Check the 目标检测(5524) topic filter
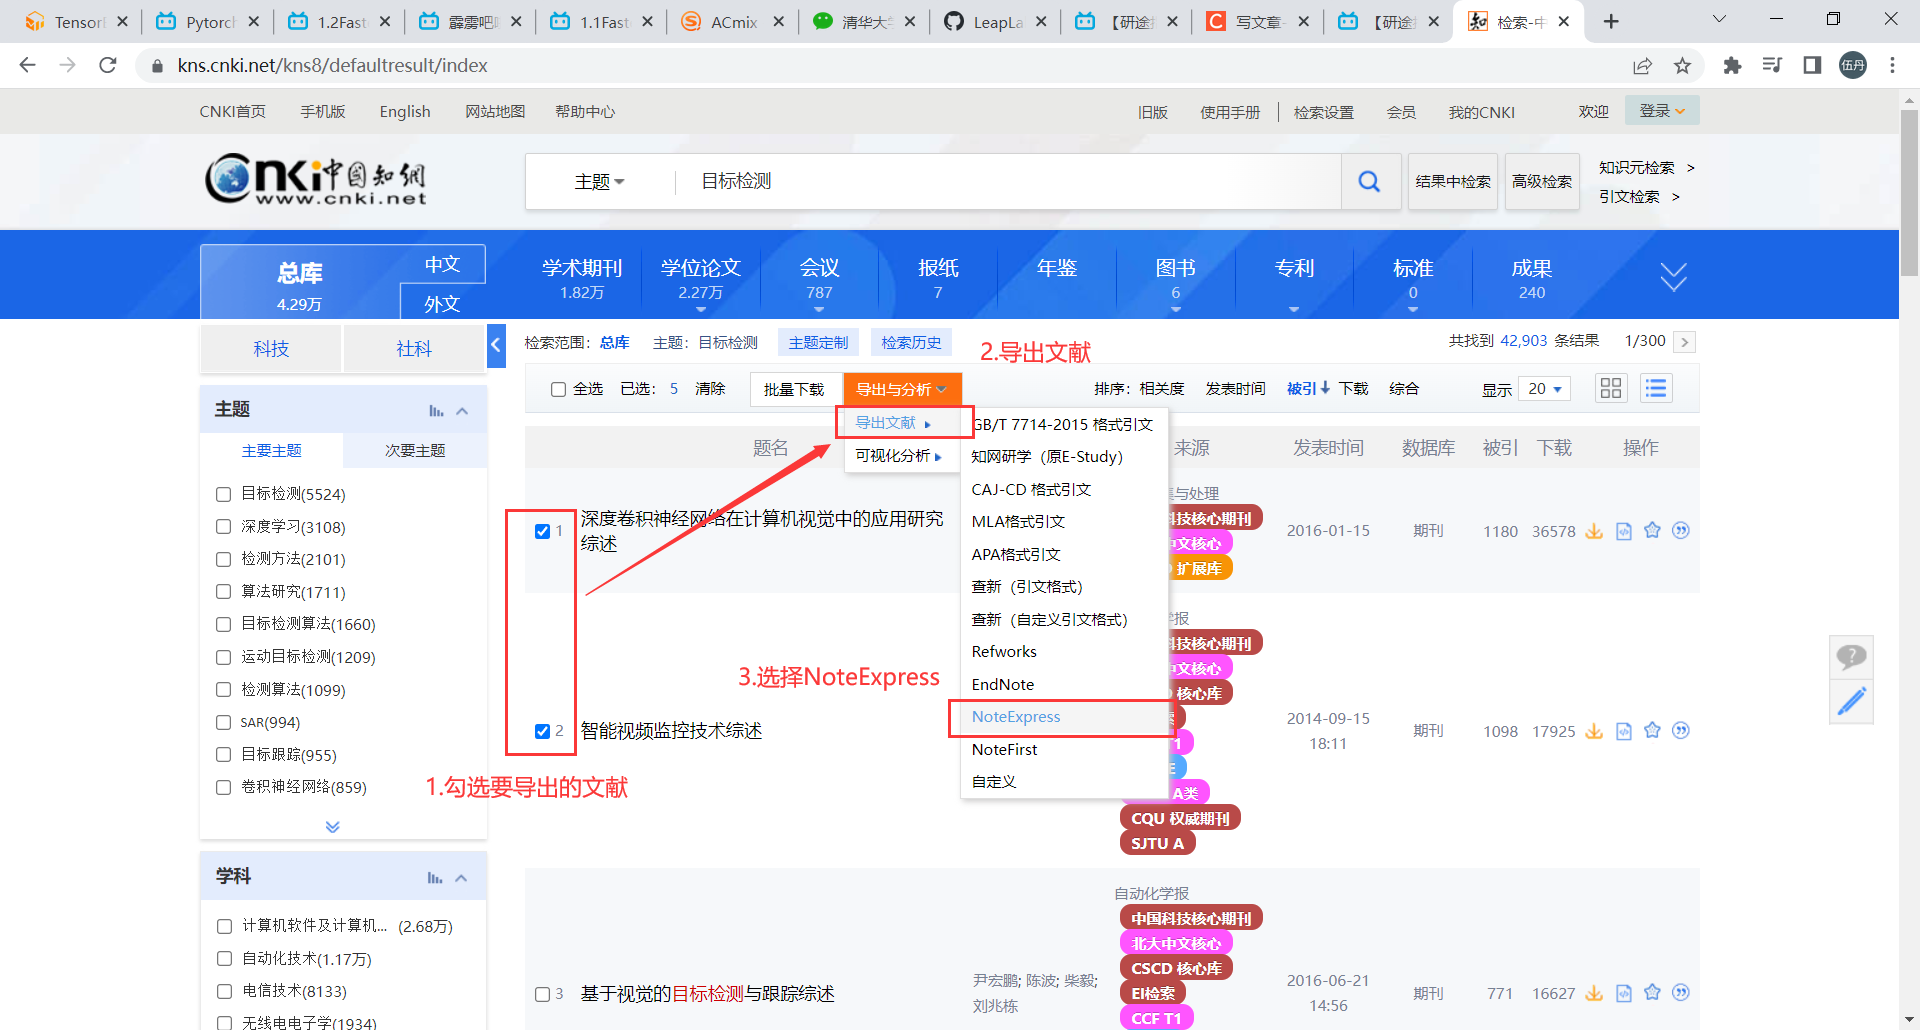Viewport: 1920px width, 1030px height. coord(223,494)
